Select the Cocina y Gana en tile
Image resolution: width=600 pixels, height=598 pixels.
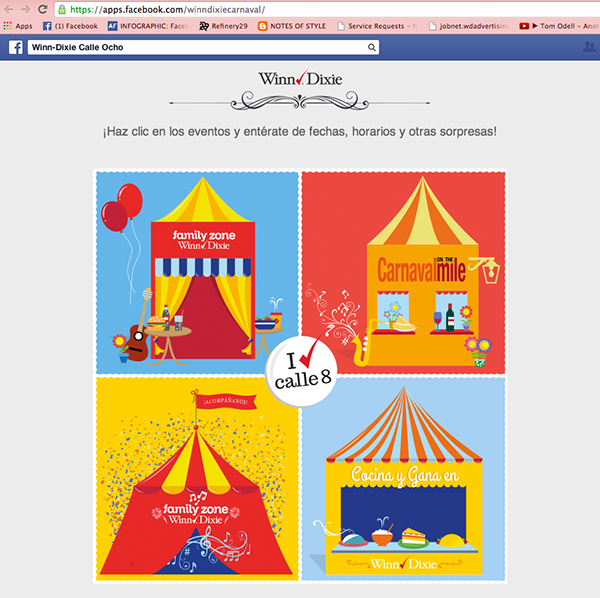click(x=403, y=479)
